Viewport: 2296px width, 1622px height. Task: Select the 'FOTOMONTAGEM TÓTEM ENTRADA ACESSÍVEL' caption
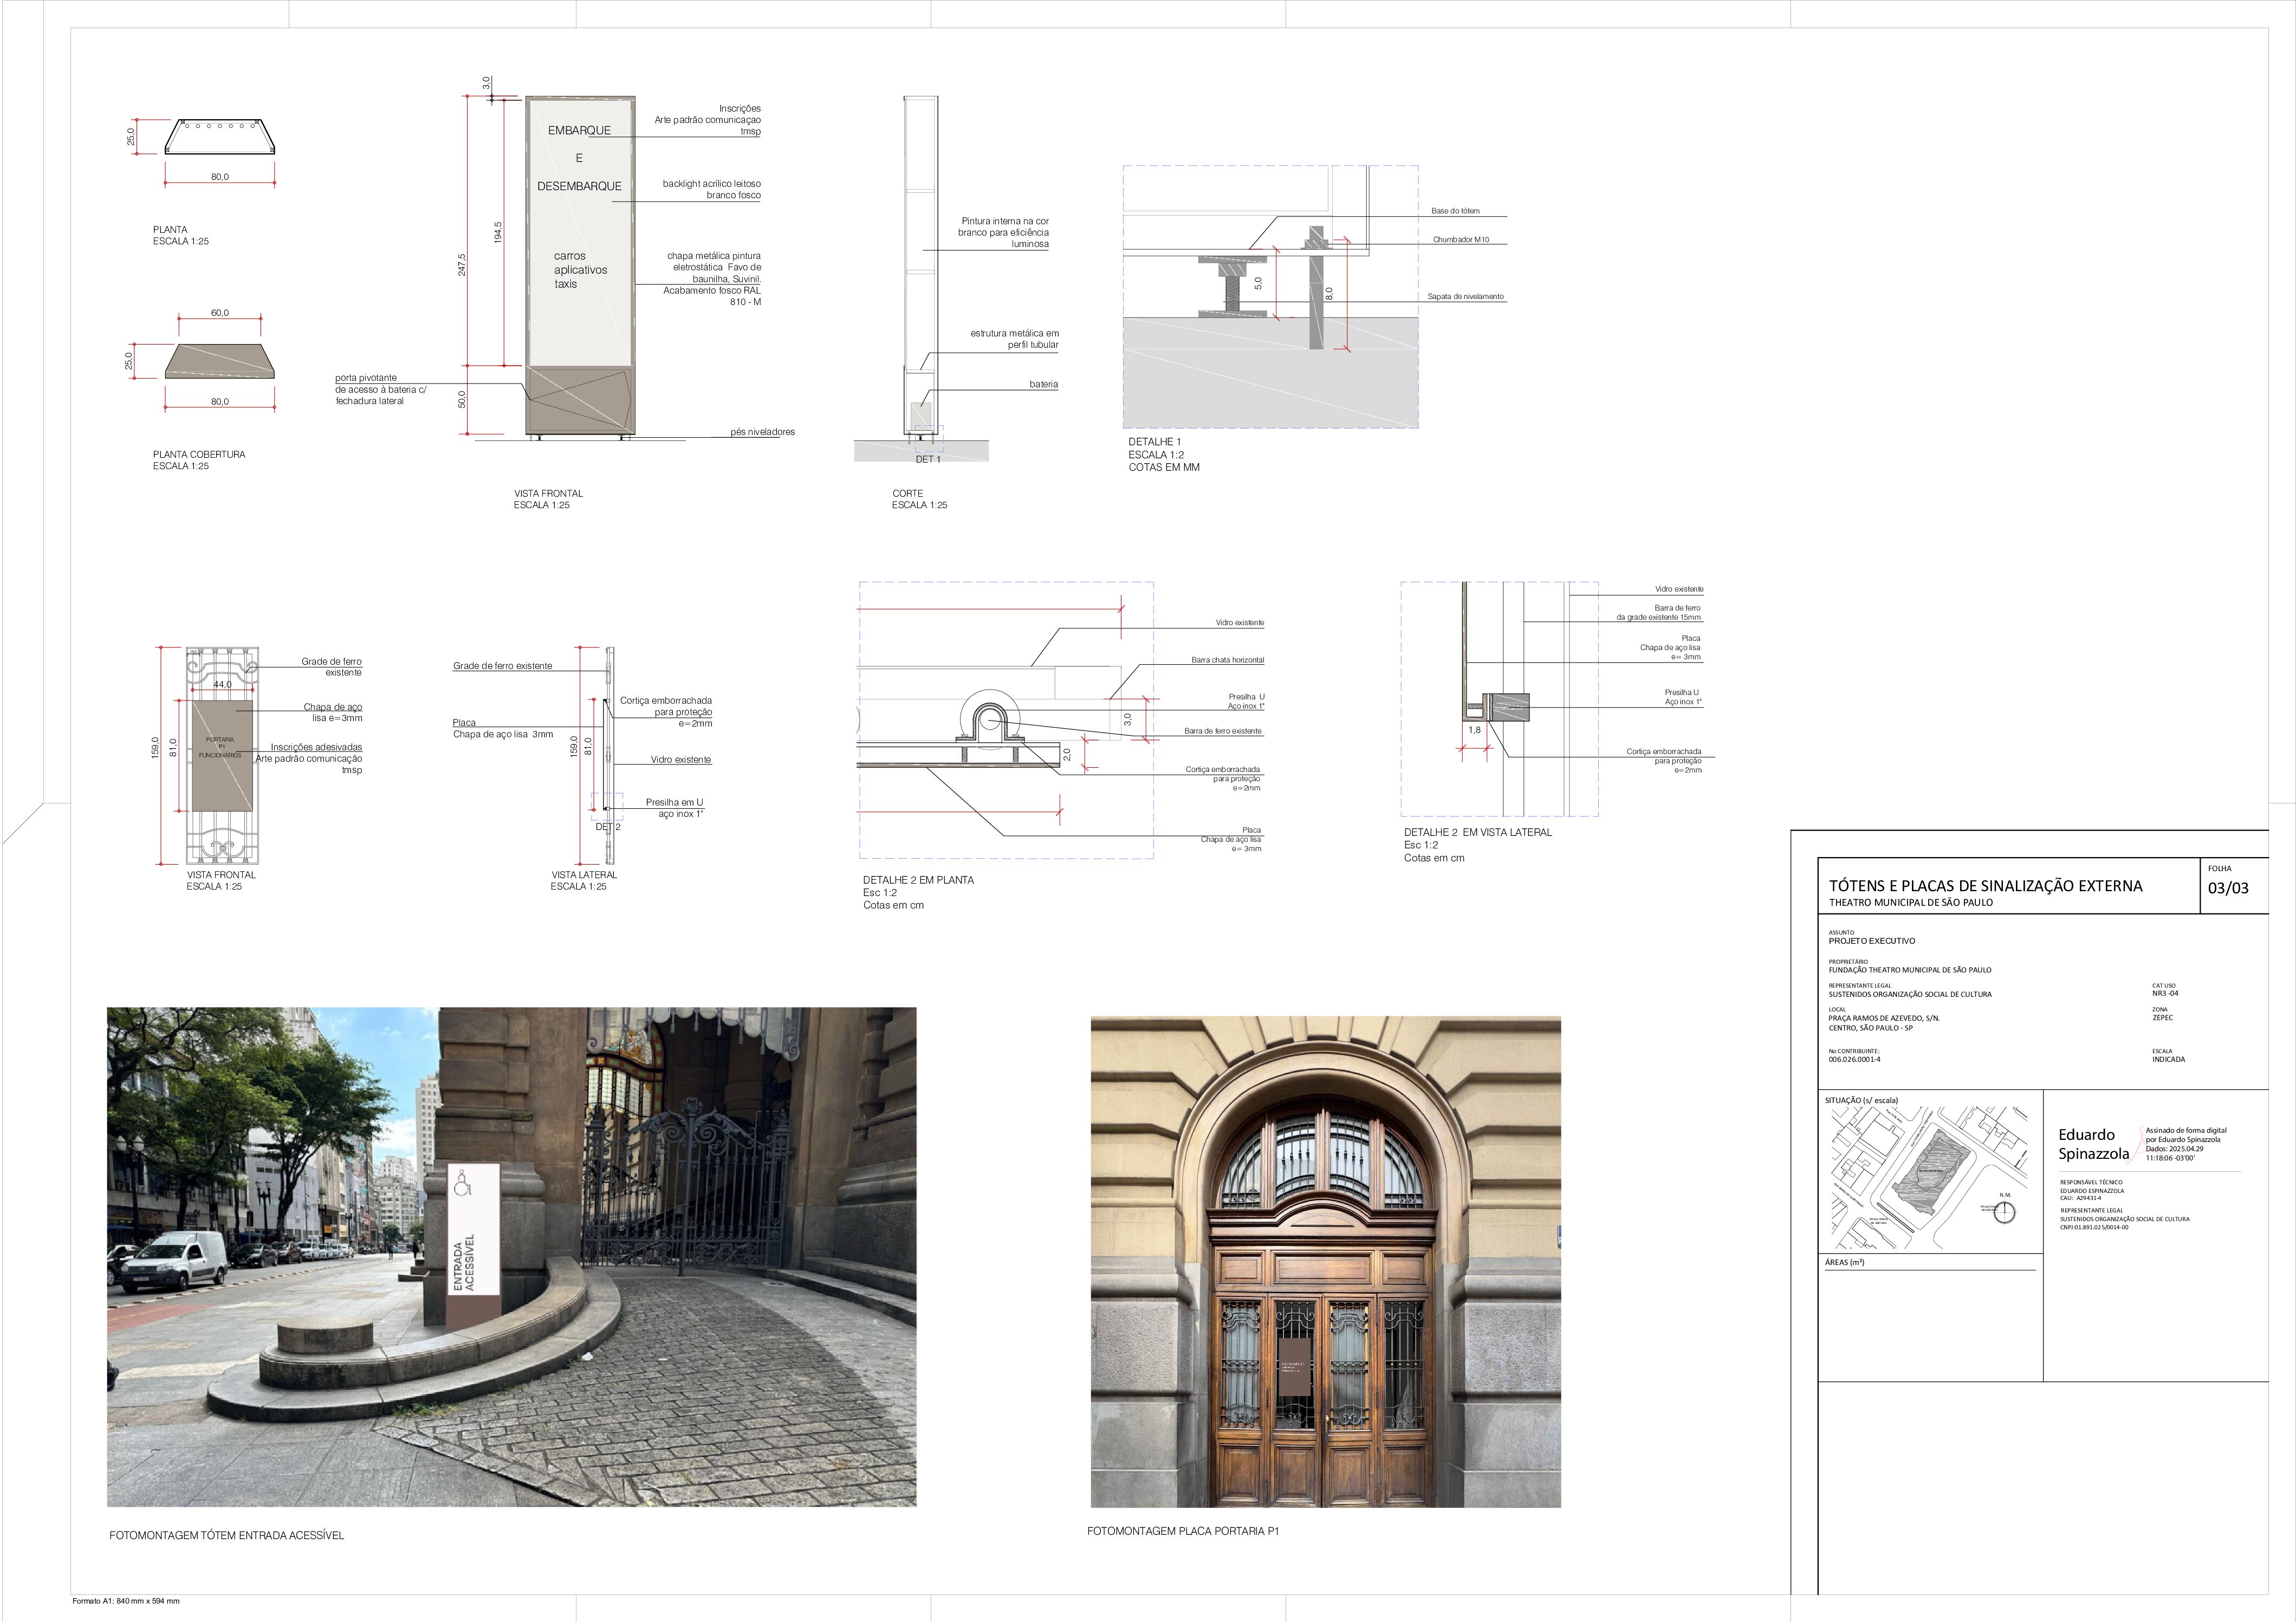click(x=227, y=1535)
